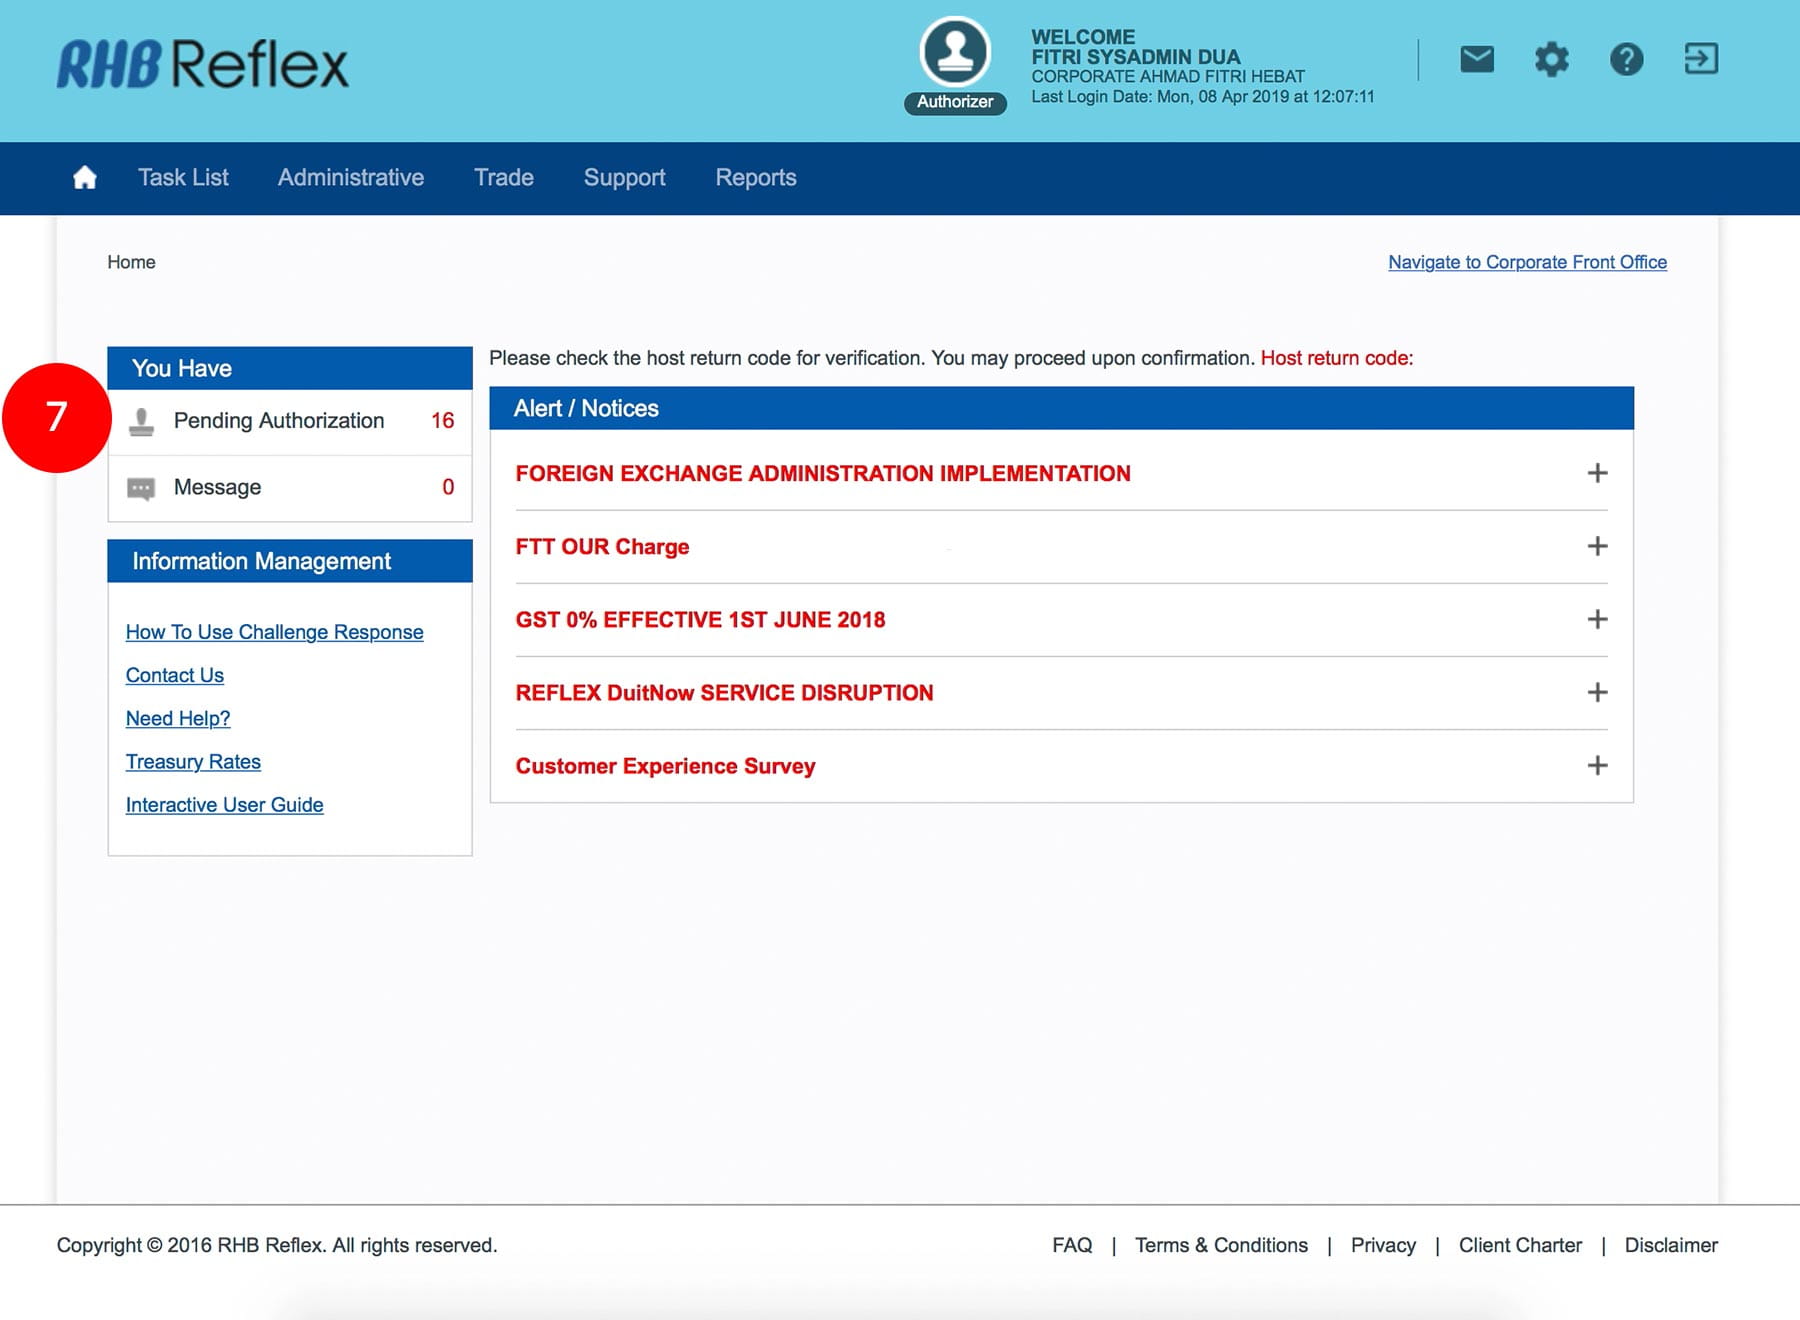Click the Authorizer user profile avatar

(x=955, y=52)
